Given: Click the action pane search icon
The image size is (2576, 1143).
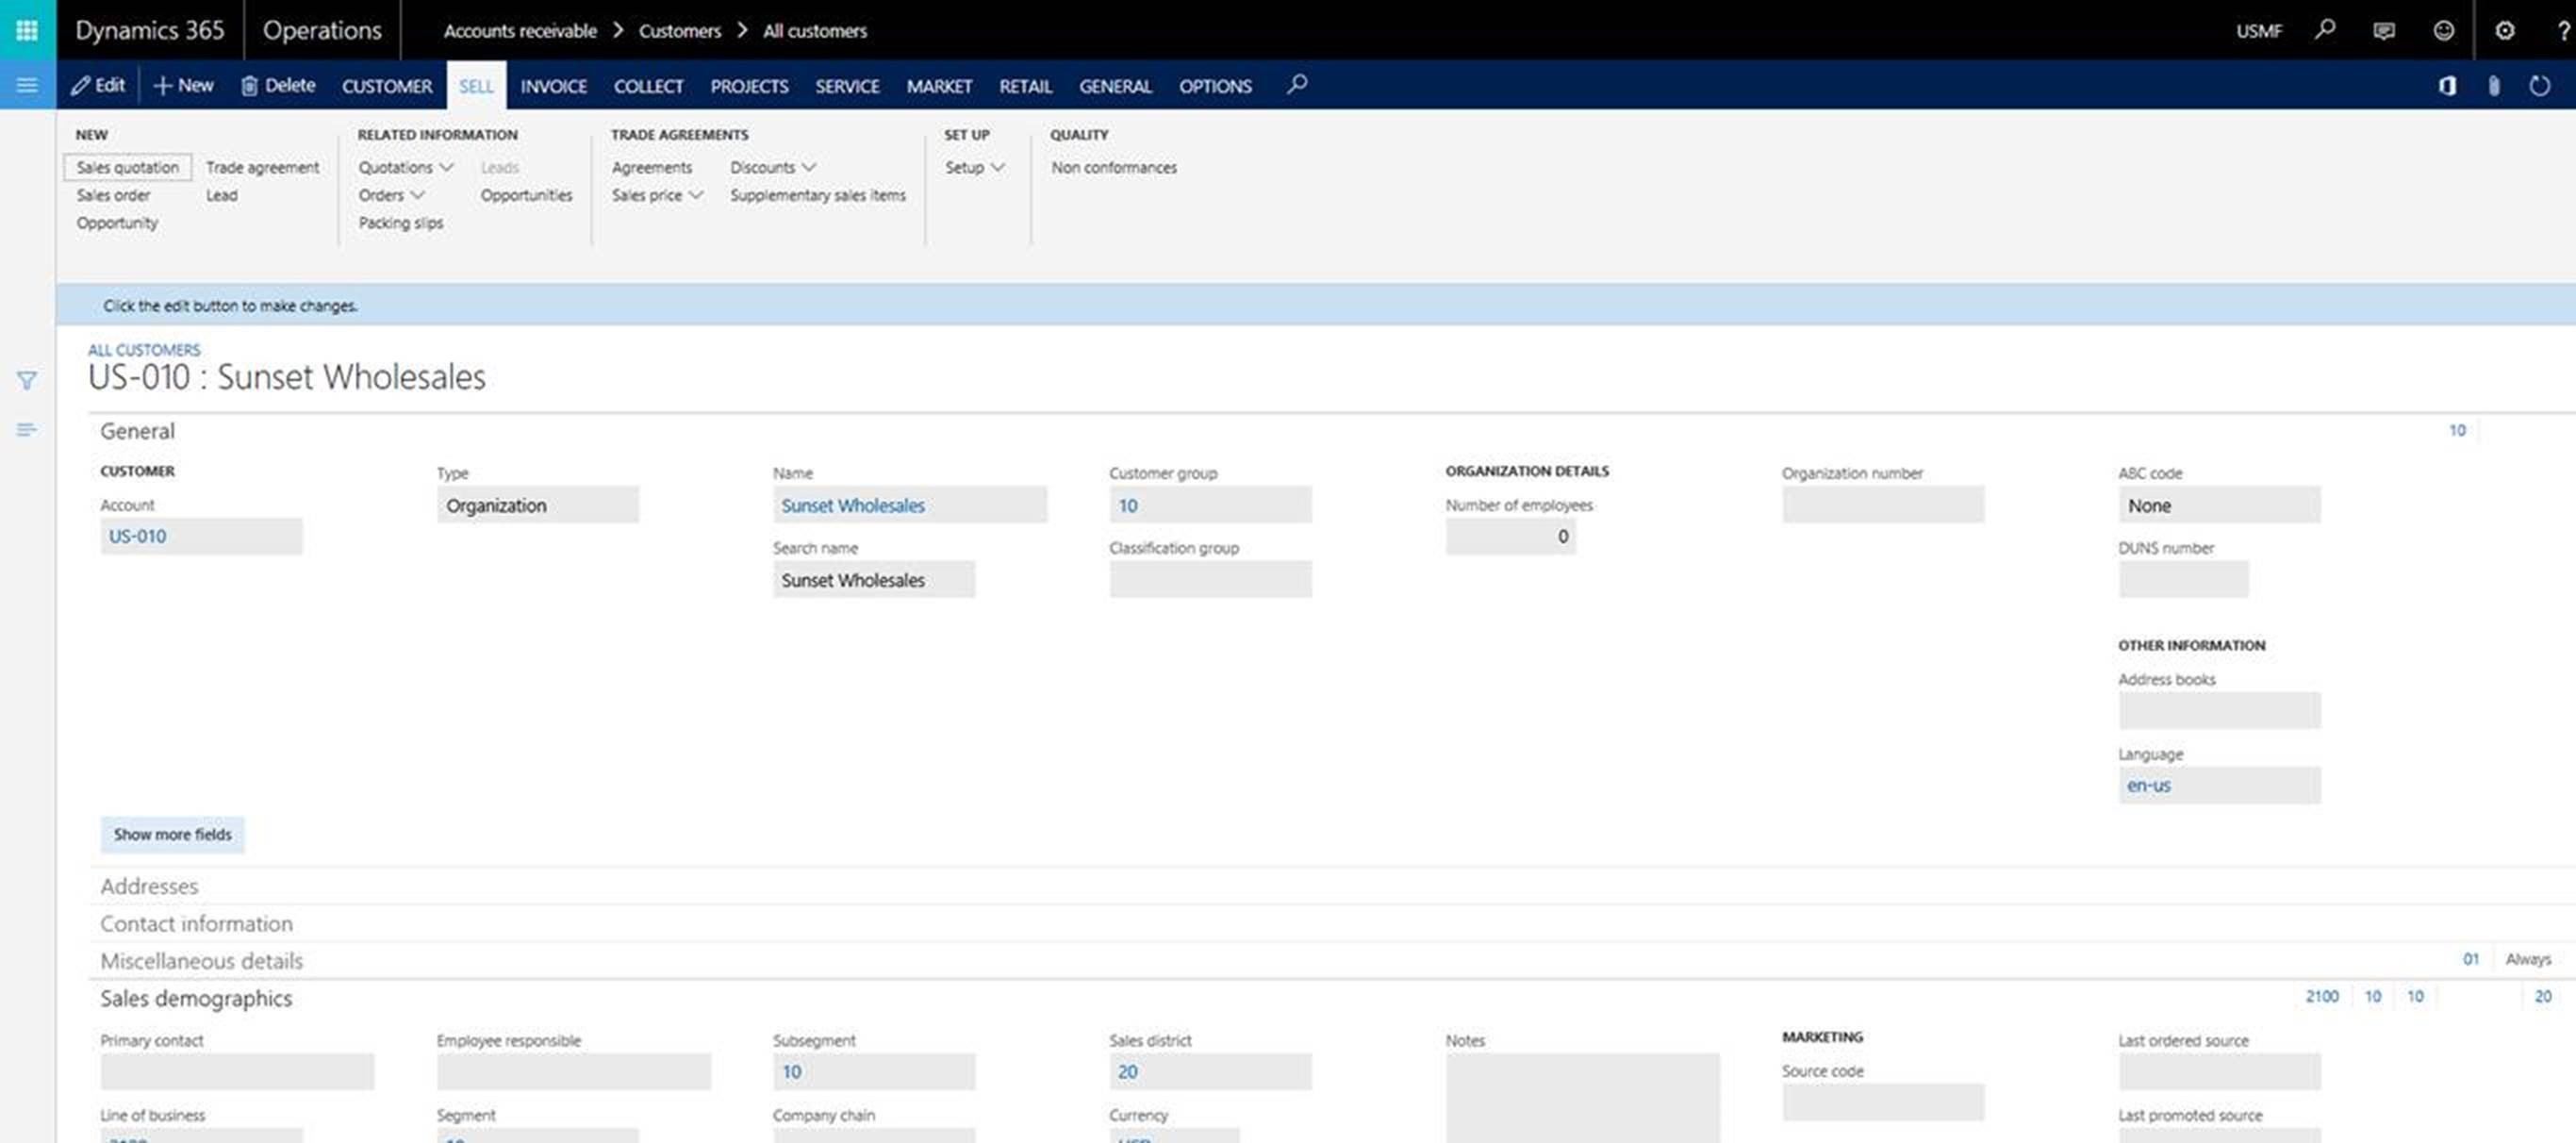Looking at the screenshot, I should coord(1297,85).
